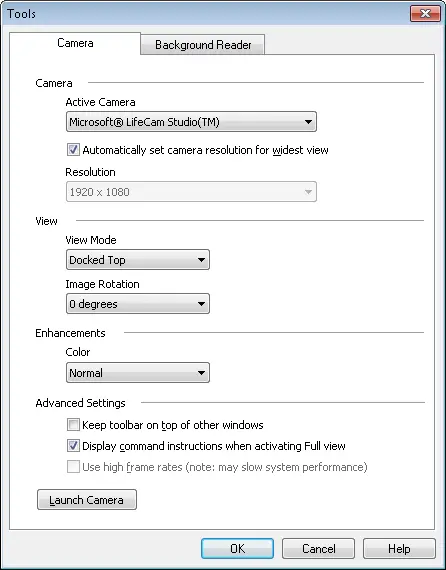
Task: Click the Microsoft LifeCam Studio camera field
Action: click(x=191, y=122)
